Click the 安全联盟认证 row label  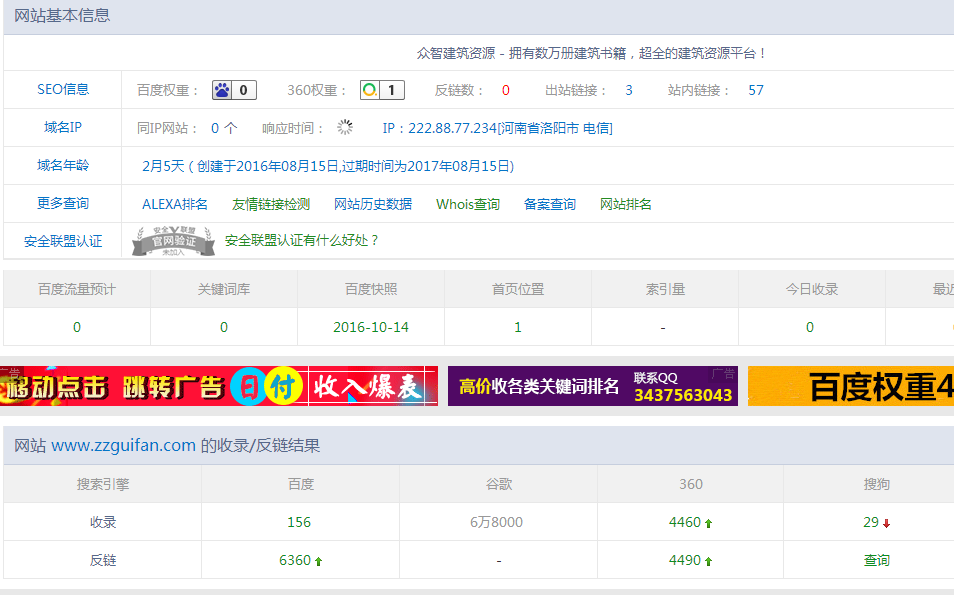(63, 242)
